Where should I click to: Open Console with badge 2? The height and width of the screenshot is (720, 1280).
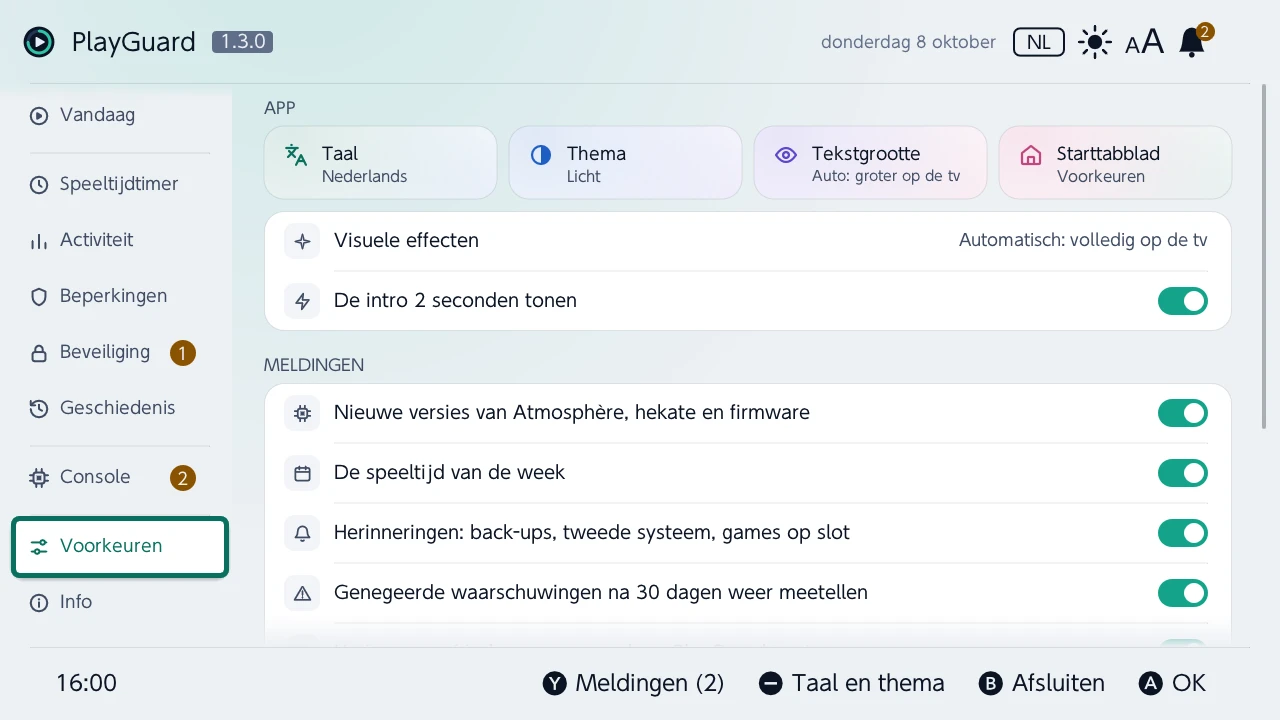tap(120, 477)
